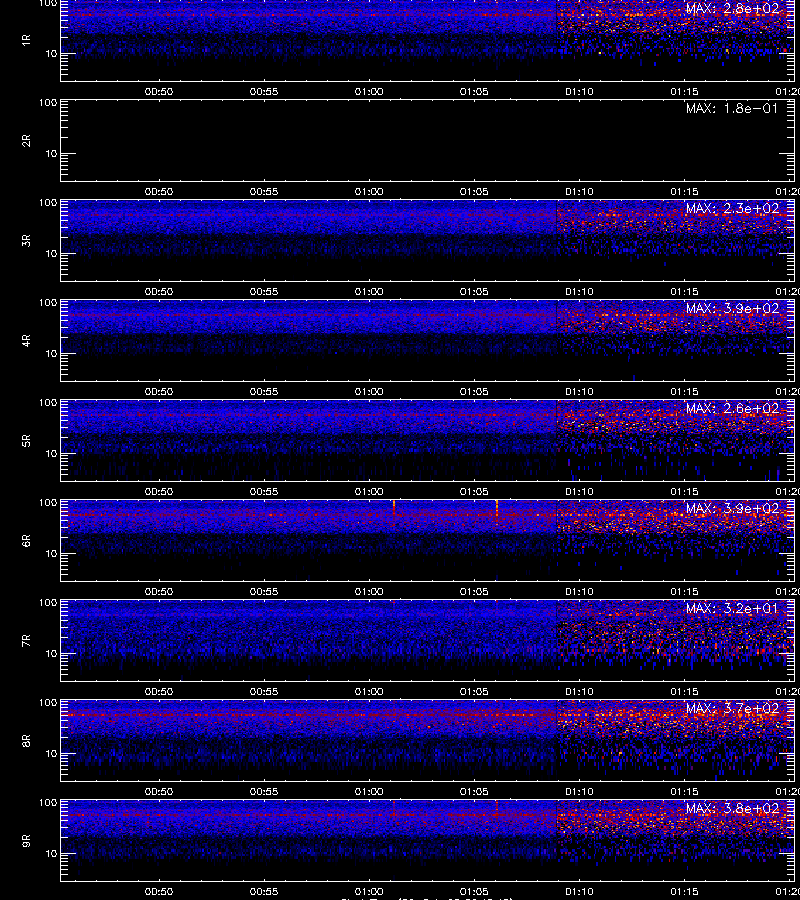Click the 9R panel axis label
800x900 pixels.
(26, 841)
